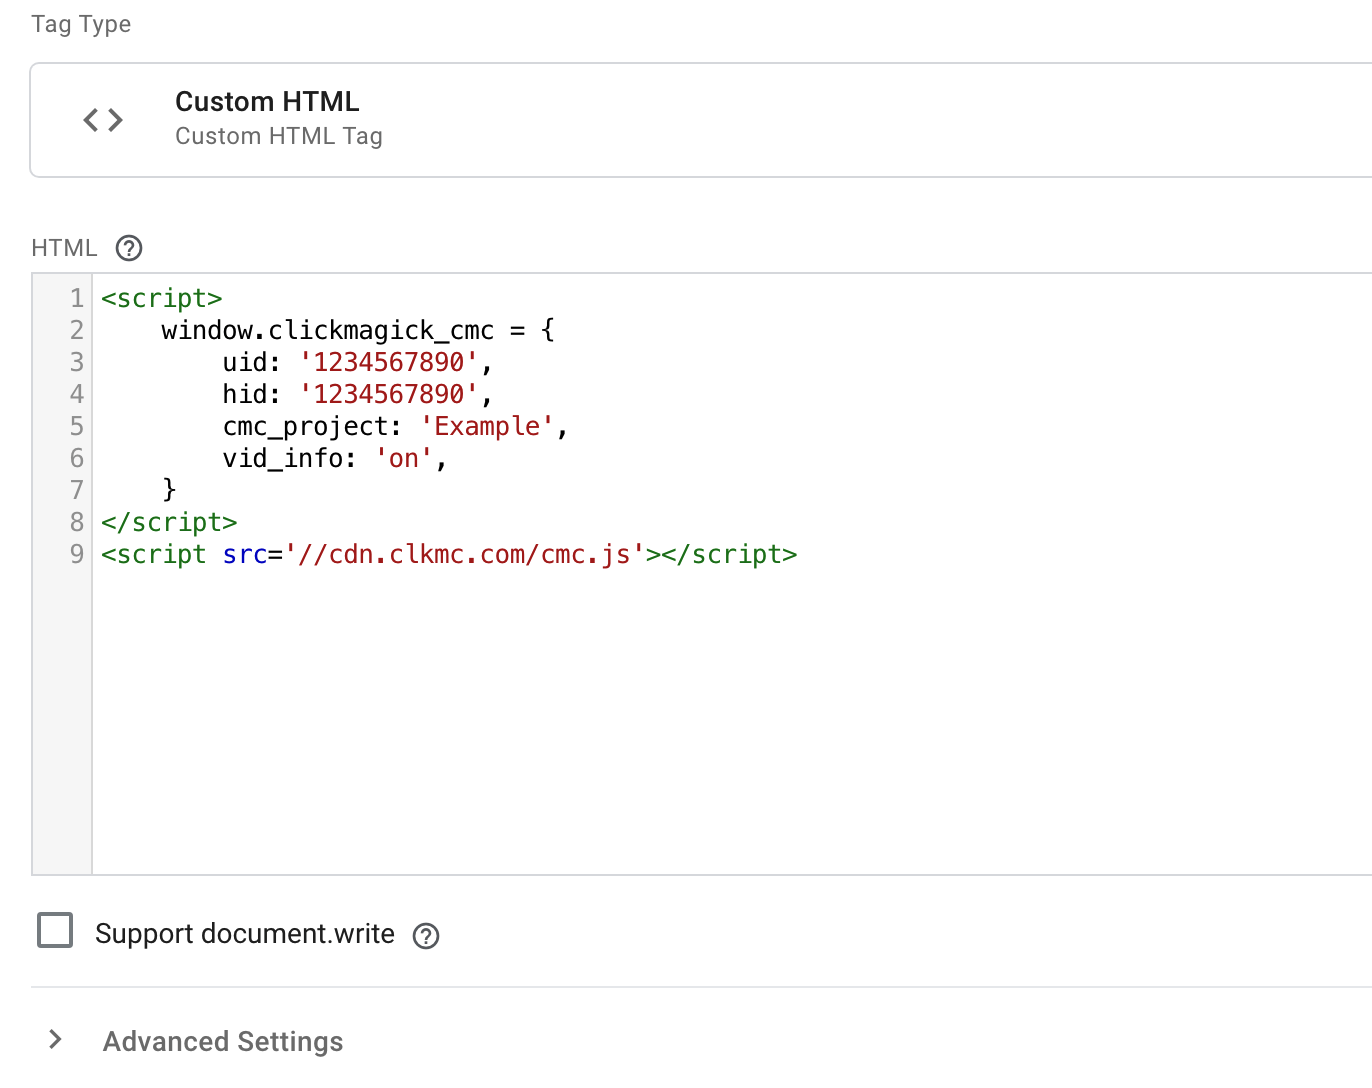Screen dimensions: 1372x1088
Task: Click line number 9 in editor gutter
Action: (x=76, y=555)
